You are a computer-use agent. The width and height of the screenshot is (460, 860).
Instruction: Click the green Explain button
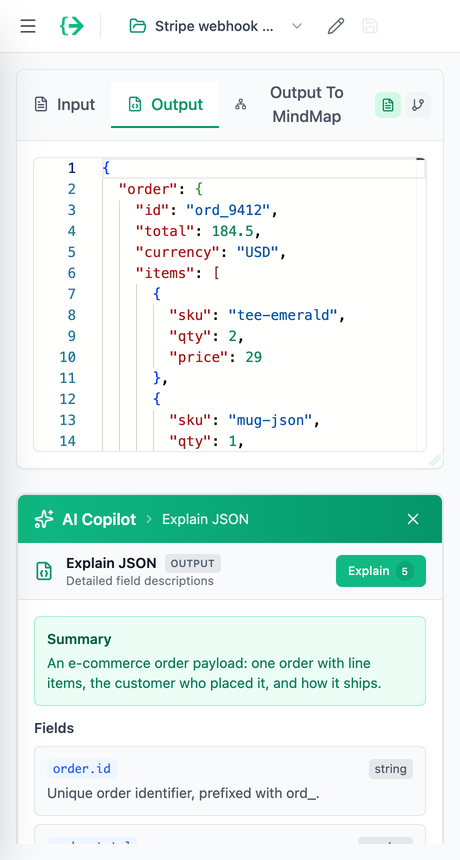tap(381, 571)
